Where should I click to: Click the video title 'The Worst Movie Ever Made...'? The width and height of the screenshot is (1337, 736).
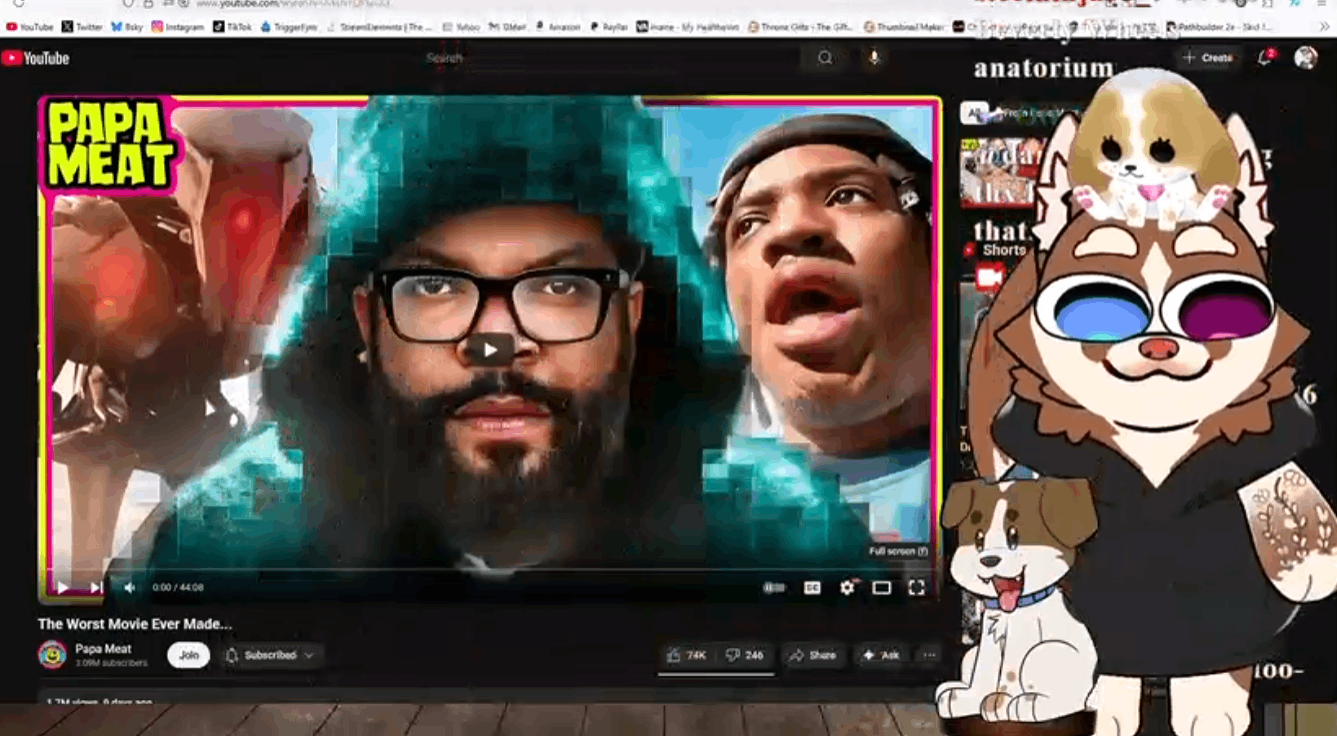[x=135, y=624]
